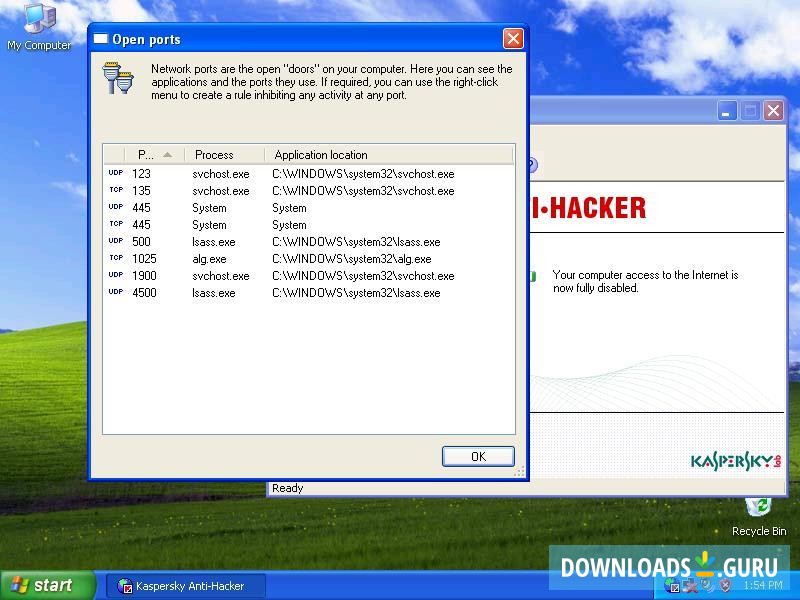800x600 pixels.
Task: Click Kaspersky Anti-Hacker taskbar button
Action: (x=186, y=586)
